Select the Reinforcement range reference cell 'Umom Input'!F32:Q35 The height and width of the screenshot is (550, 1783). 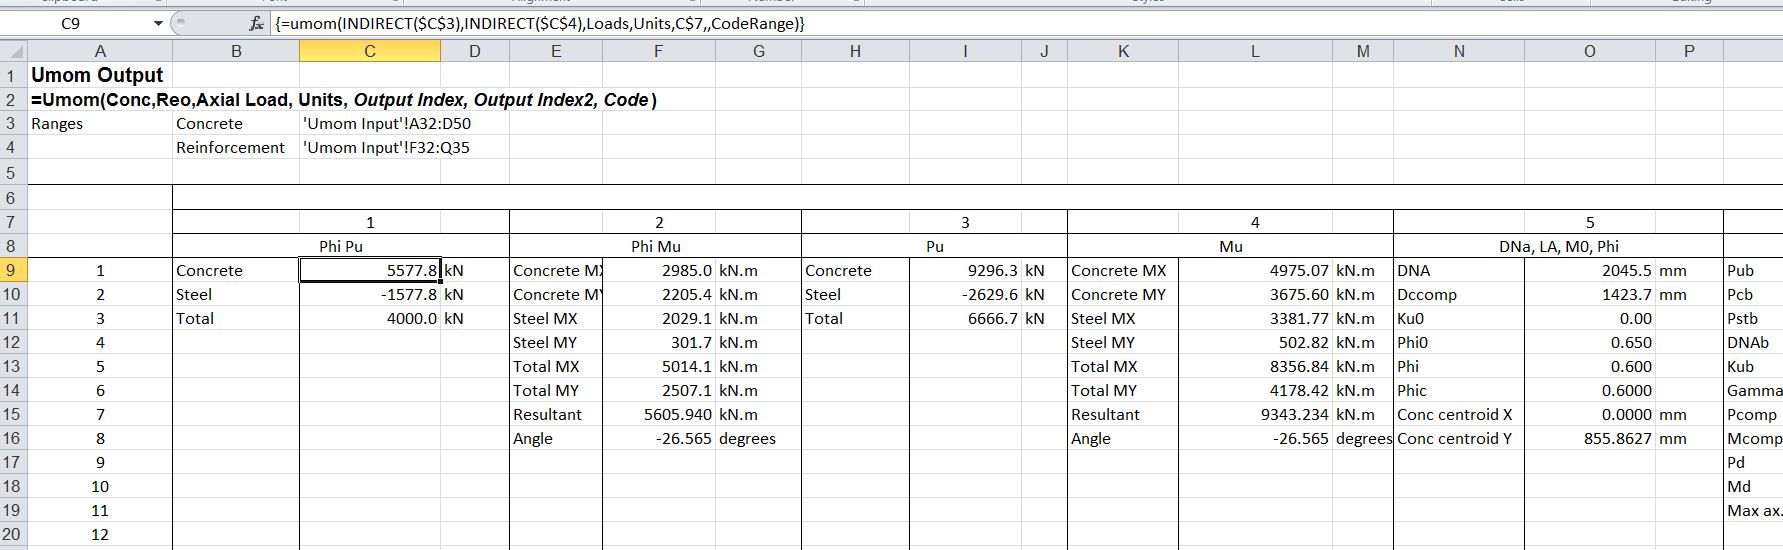386,147
